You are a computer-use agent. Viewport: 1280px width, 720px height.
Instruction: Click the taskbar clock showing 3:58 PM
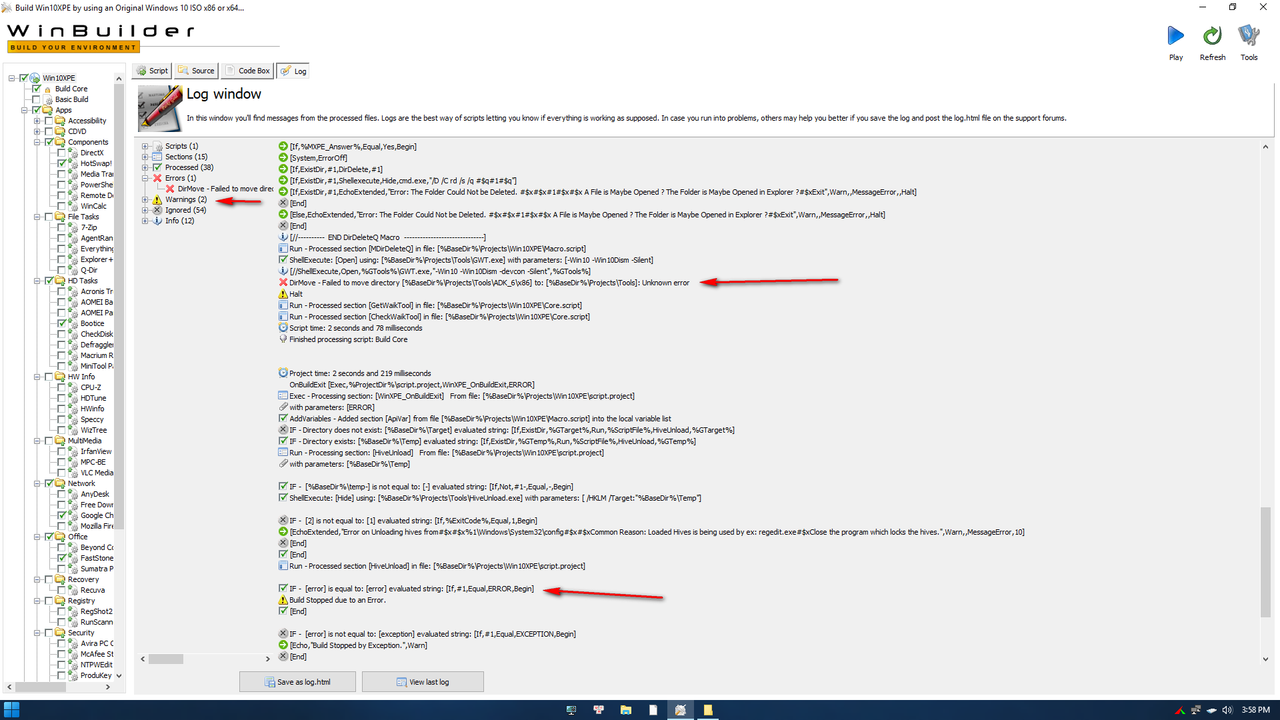point(1254,710)
